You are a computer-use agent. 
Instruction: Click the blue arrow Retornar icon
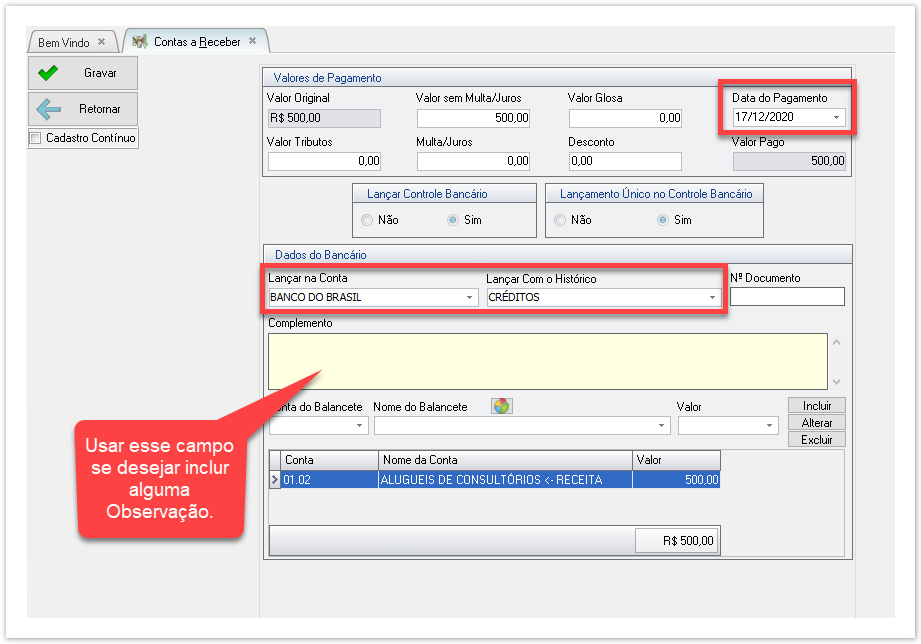pos(48,108)
